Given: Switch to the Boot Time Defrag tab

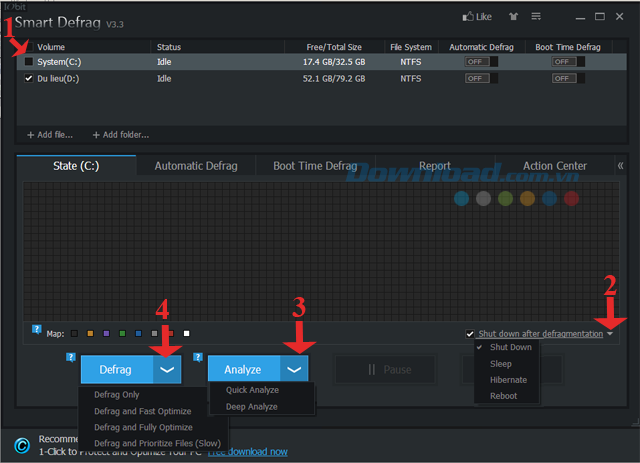Looking at the screenshot, I should (315, 166).
